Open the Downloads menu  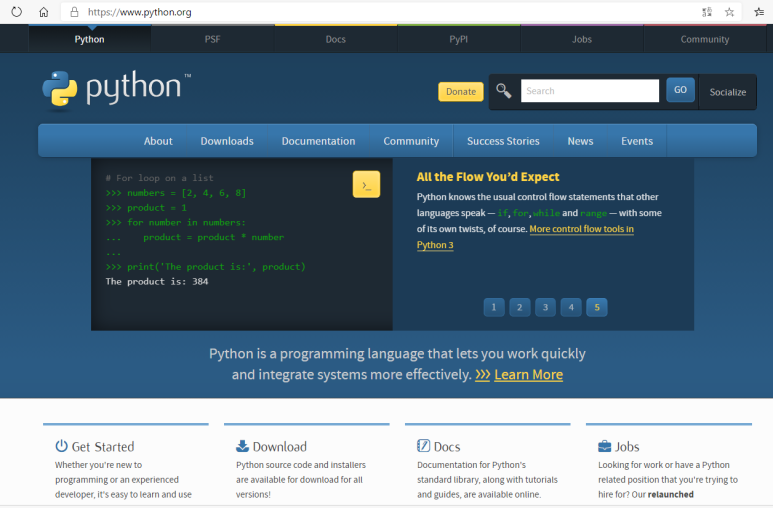tap(227, 141)
